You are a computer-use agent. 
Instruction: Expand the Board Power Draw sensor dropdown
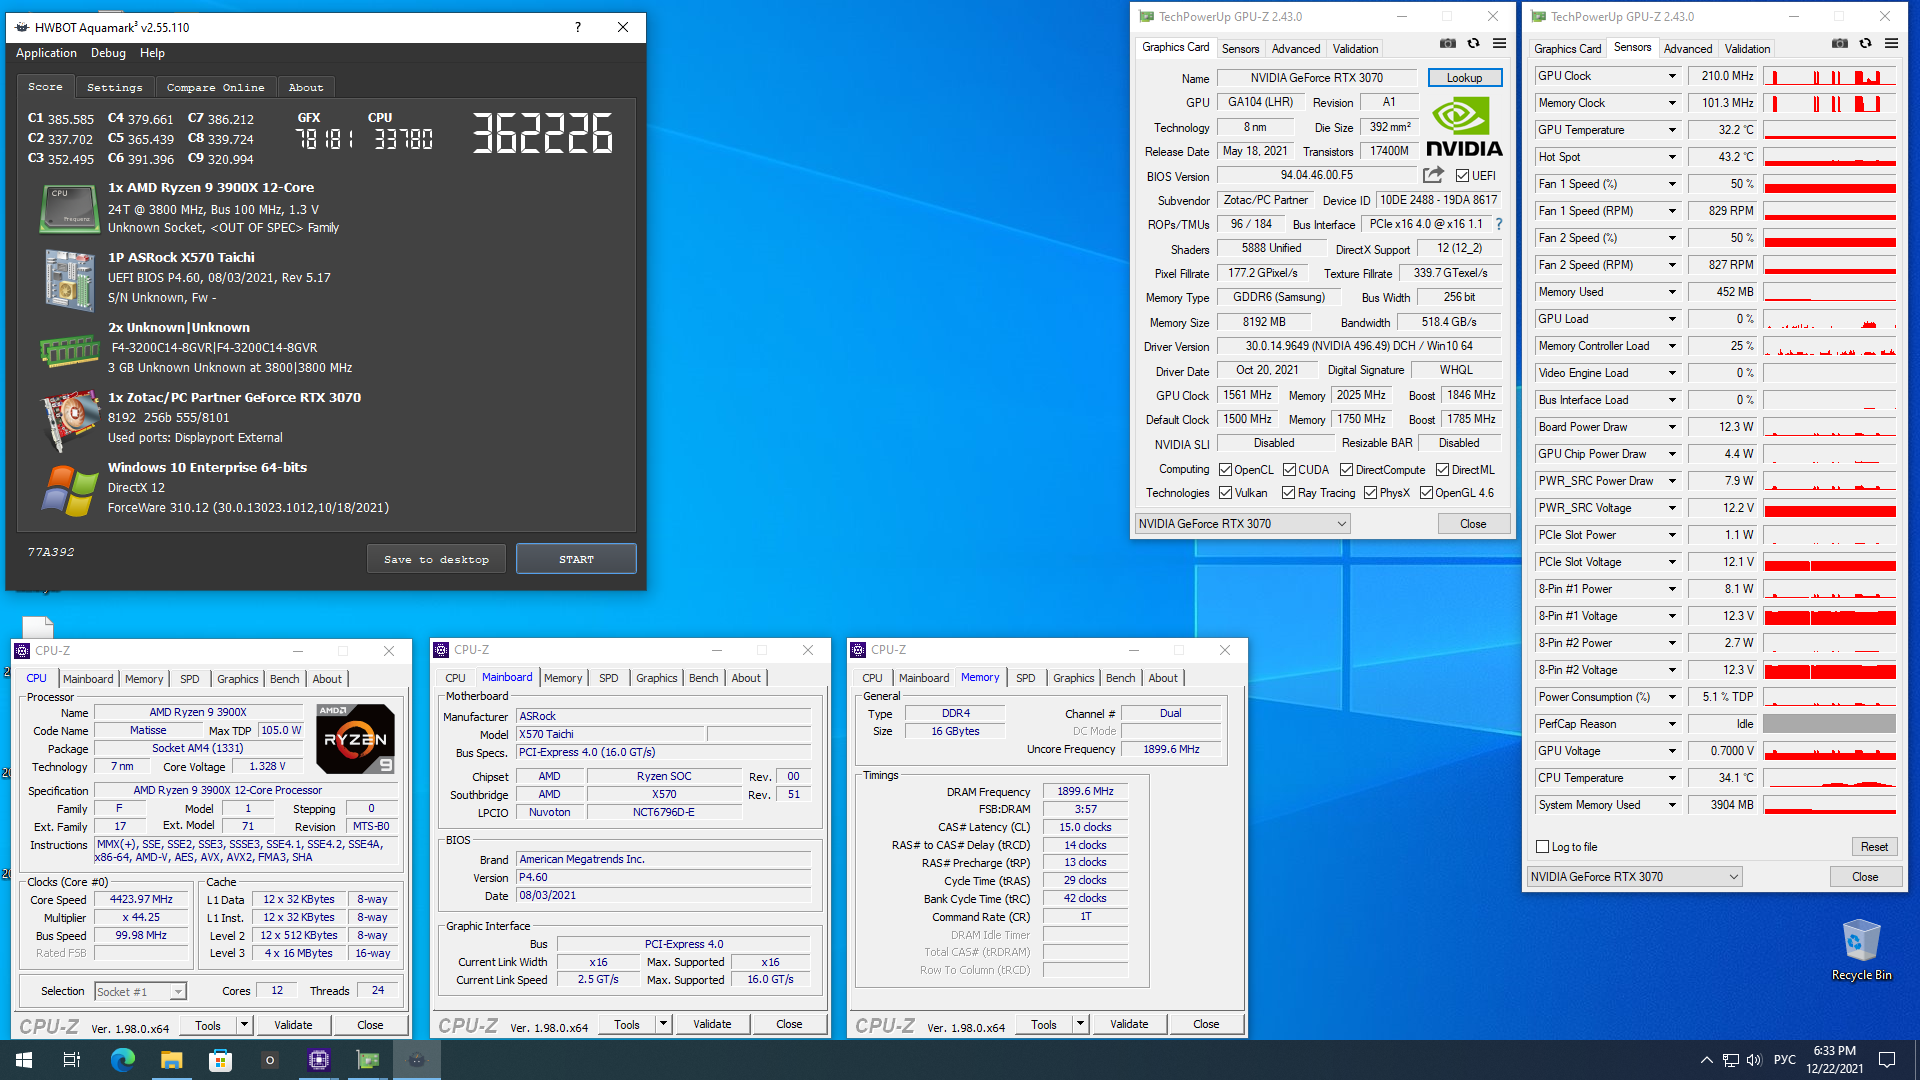(x=1671, y=427)
